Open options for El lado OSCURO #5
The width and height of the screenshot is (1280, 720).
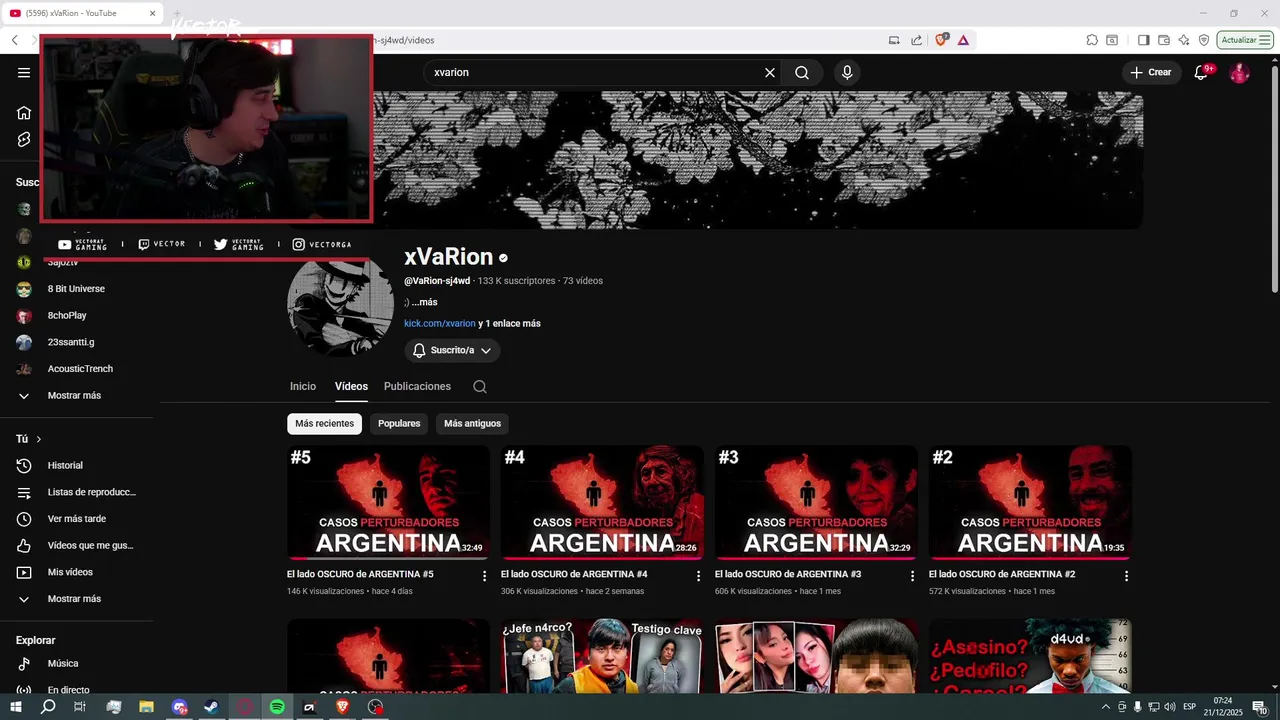[485, 576]
